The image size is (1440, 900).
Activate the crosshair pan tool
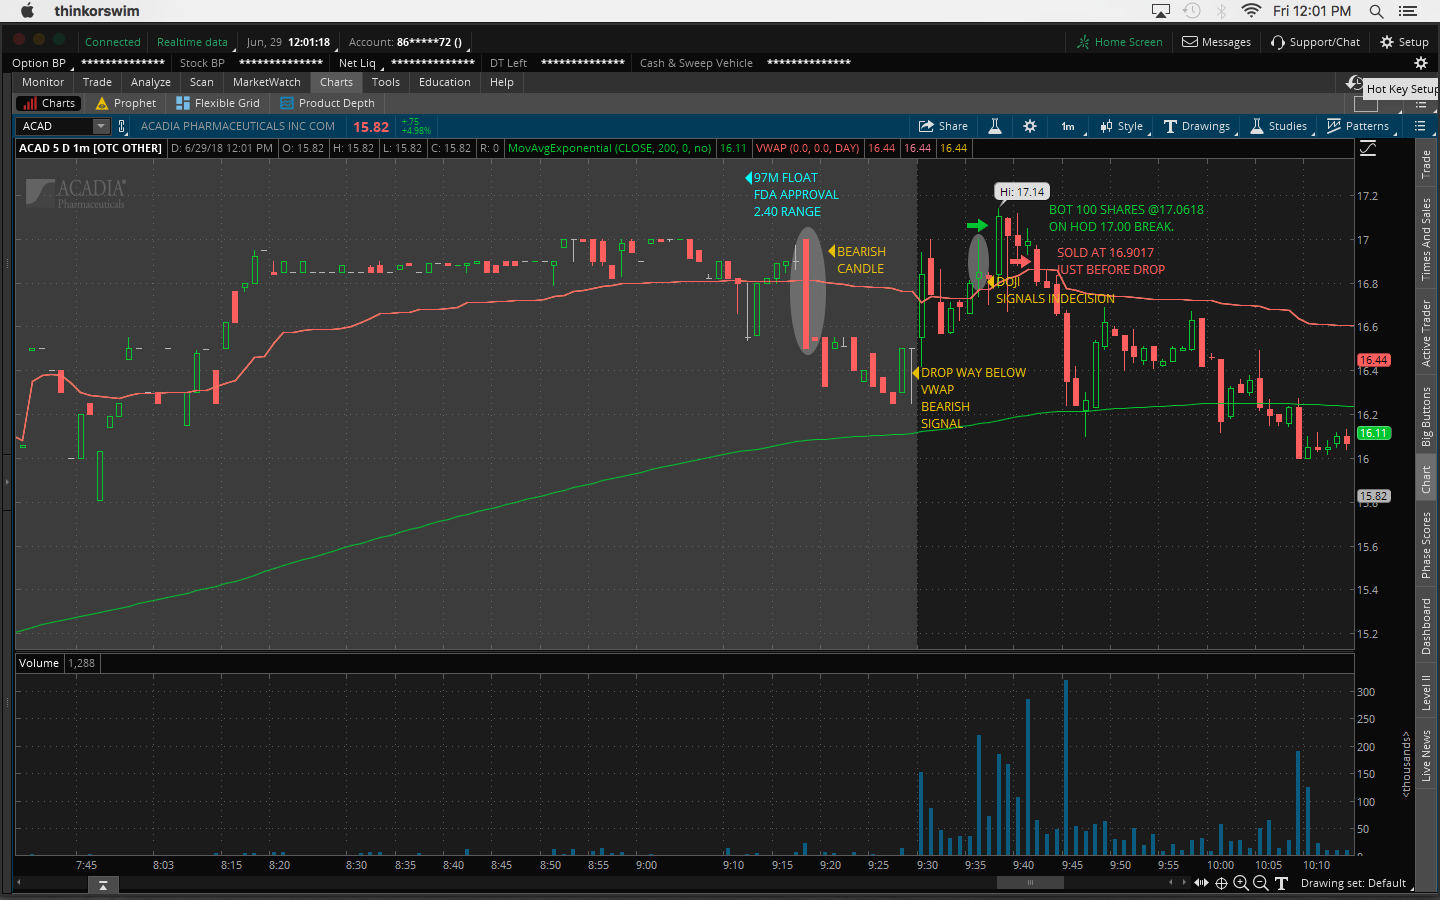coord(1221,883)
